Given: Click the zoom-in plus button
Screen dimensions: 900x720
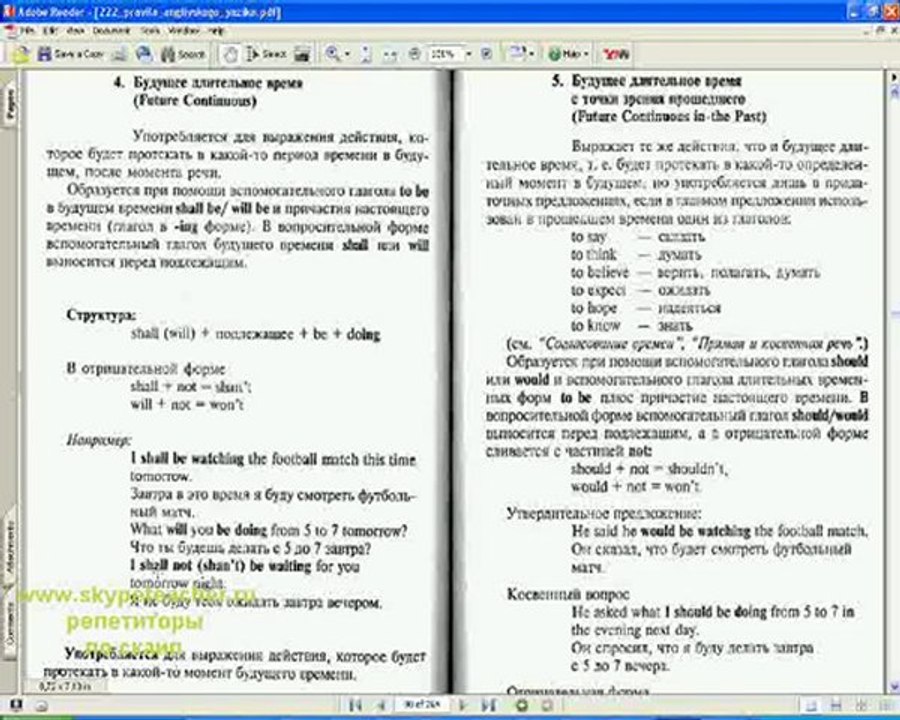Looking at the screenshot, I should [487, 54].
